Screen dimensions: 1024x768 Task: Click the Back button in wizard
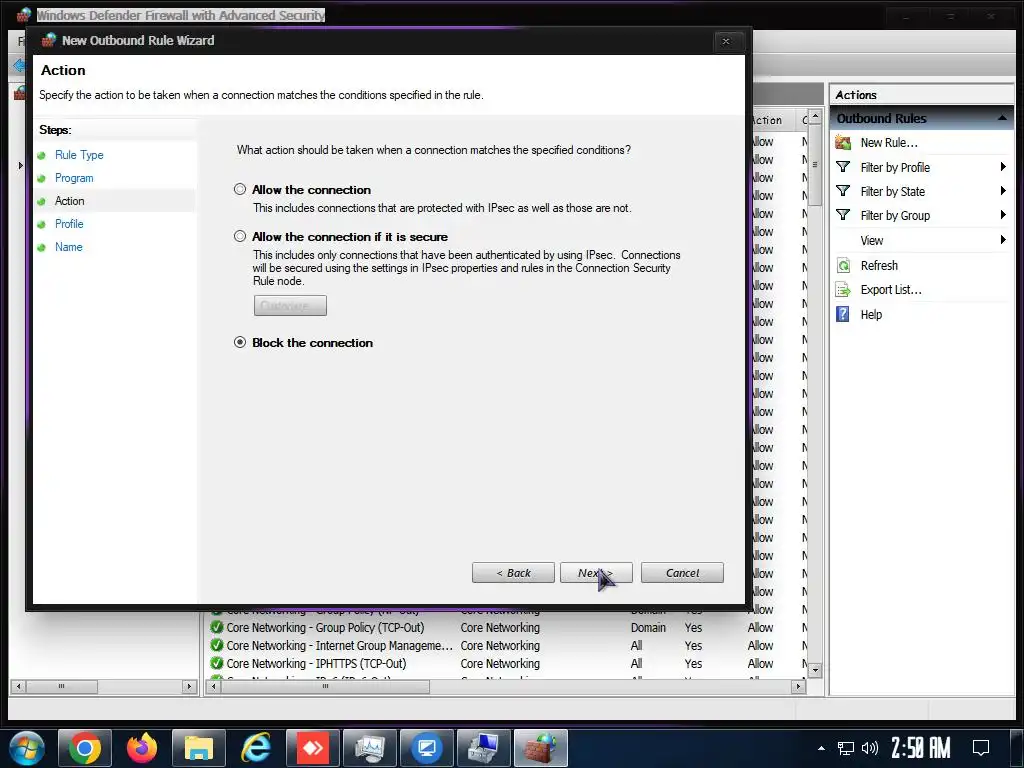point(513,573)
